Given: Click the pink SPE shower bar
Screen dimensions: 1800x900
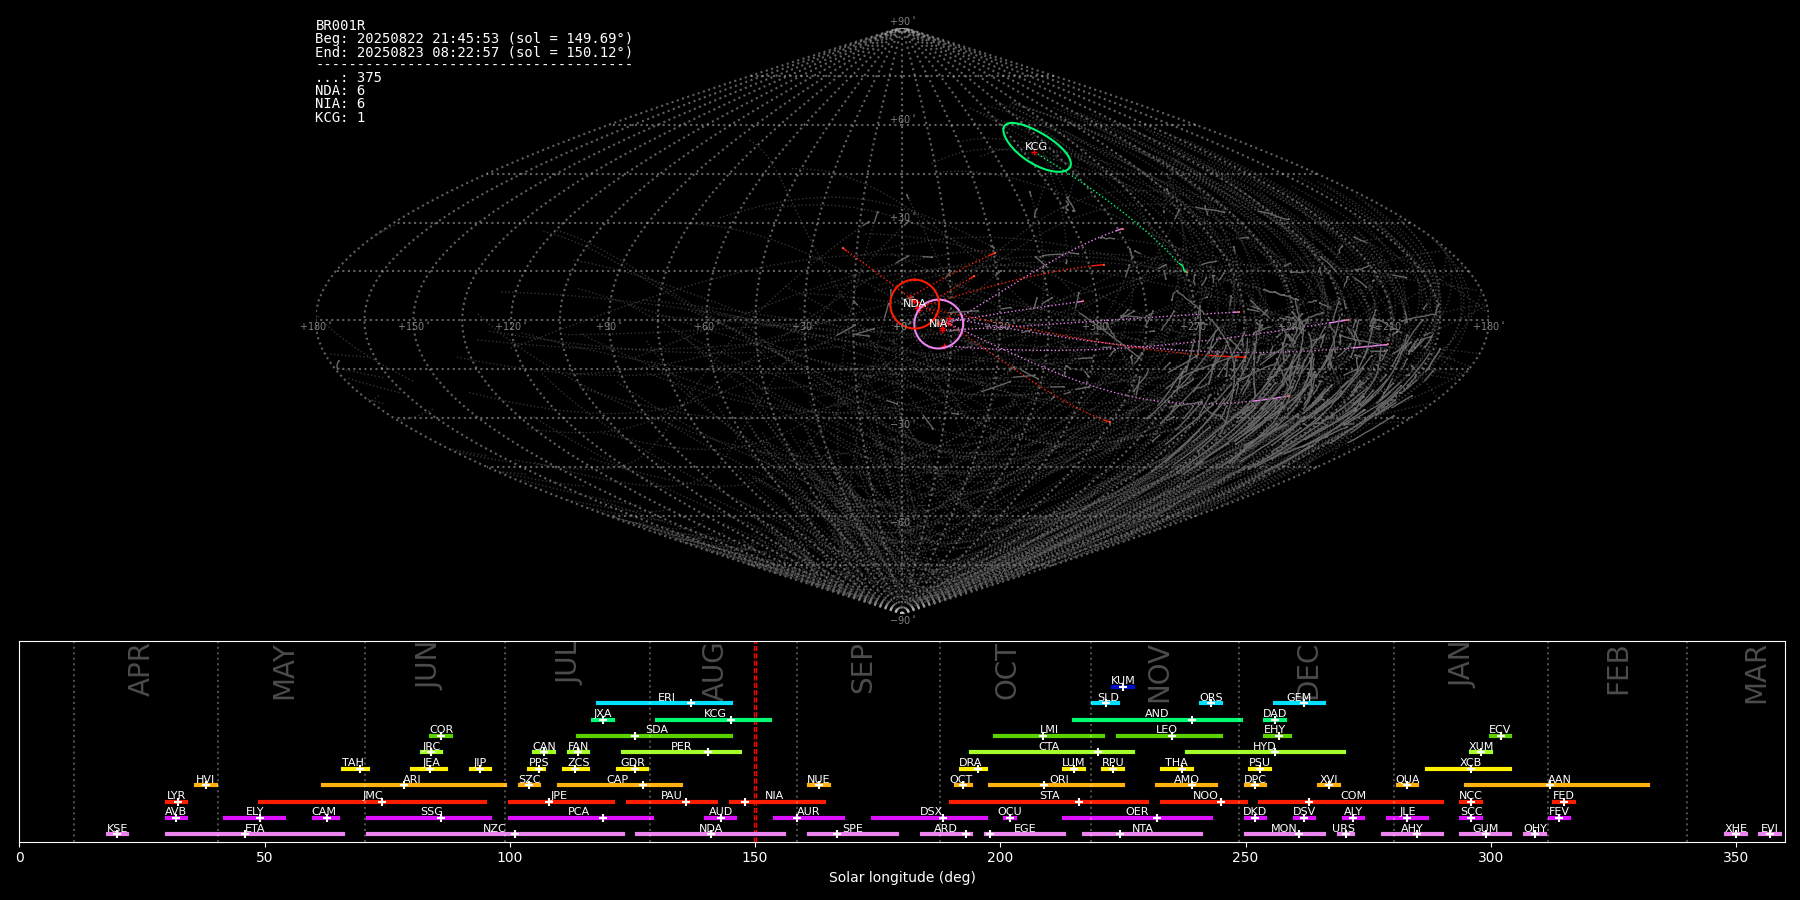Looking at the screenshot, I should [852, 834].
